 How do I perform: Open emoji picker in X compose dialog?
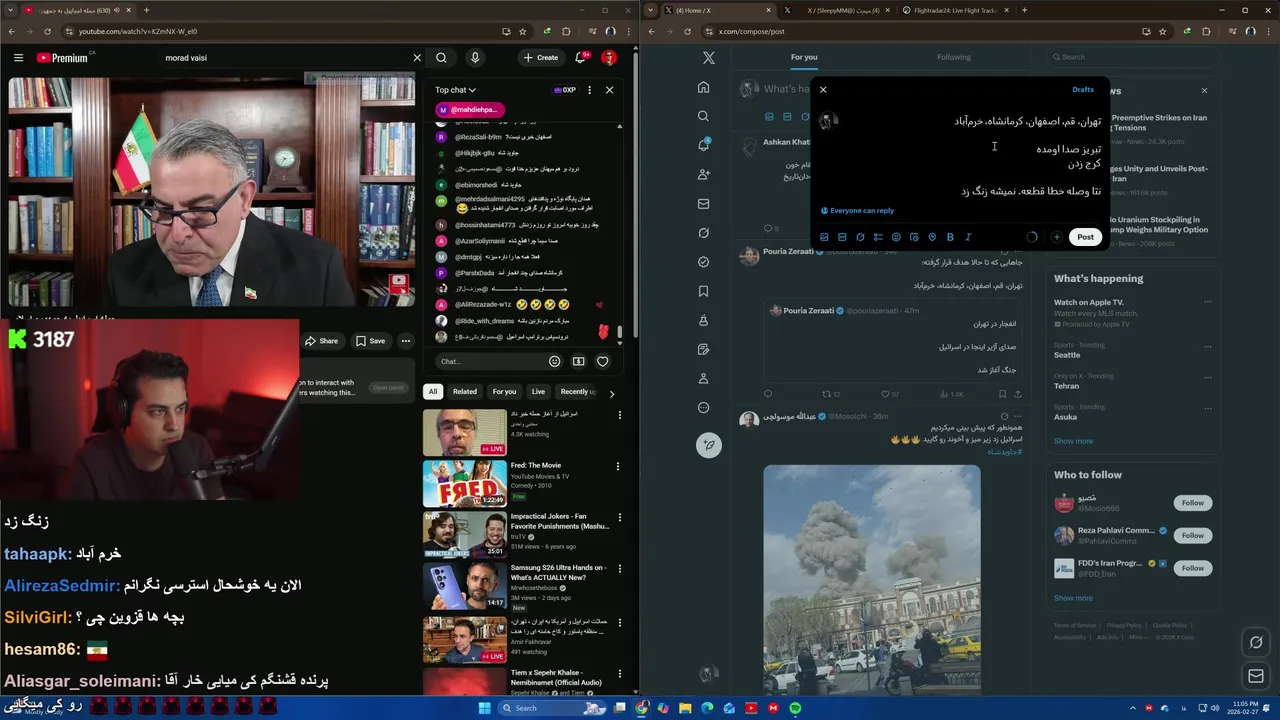(896, 237)
